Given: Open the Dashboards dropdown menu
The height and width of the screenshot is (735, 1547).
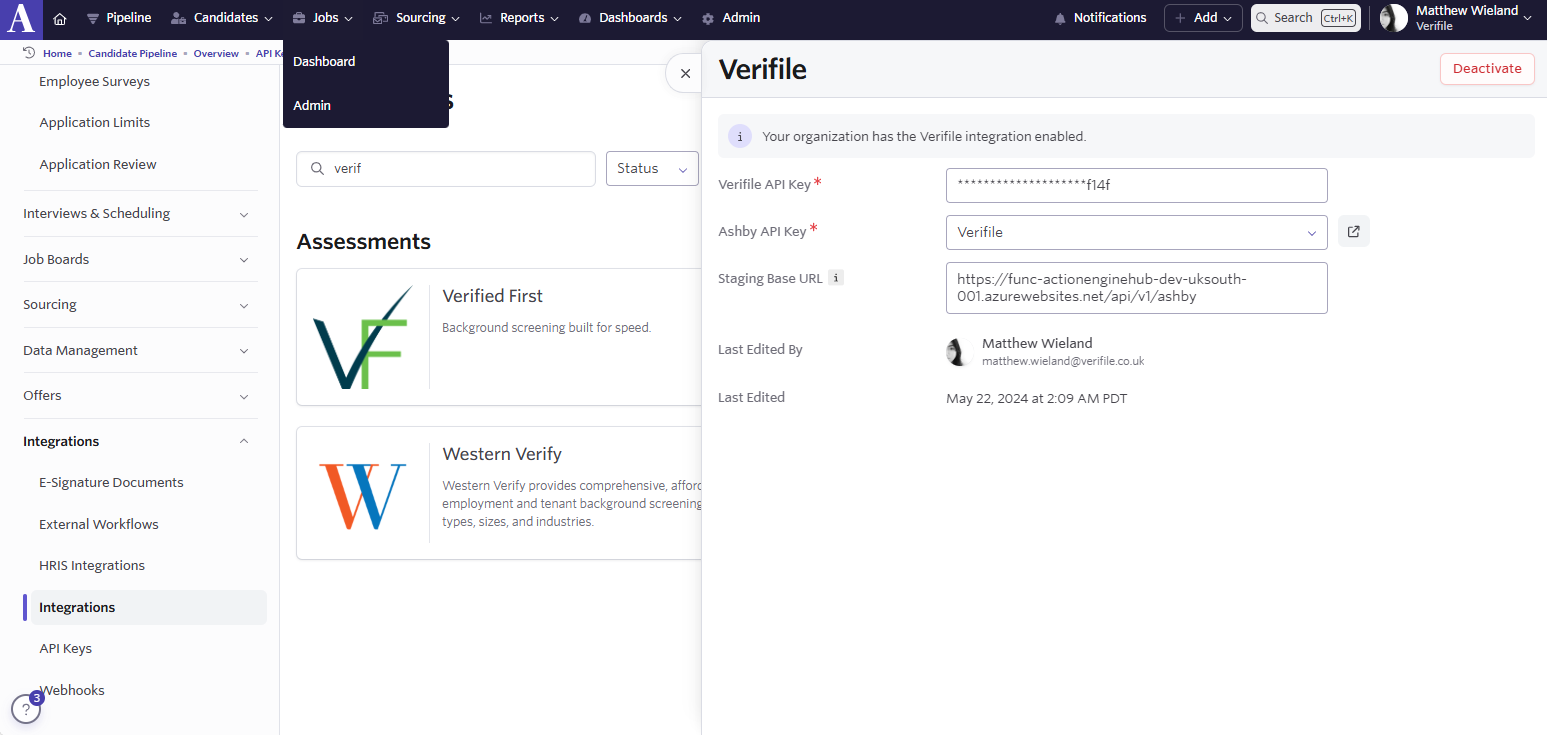Looking at the screenshot, I should 630,18.
